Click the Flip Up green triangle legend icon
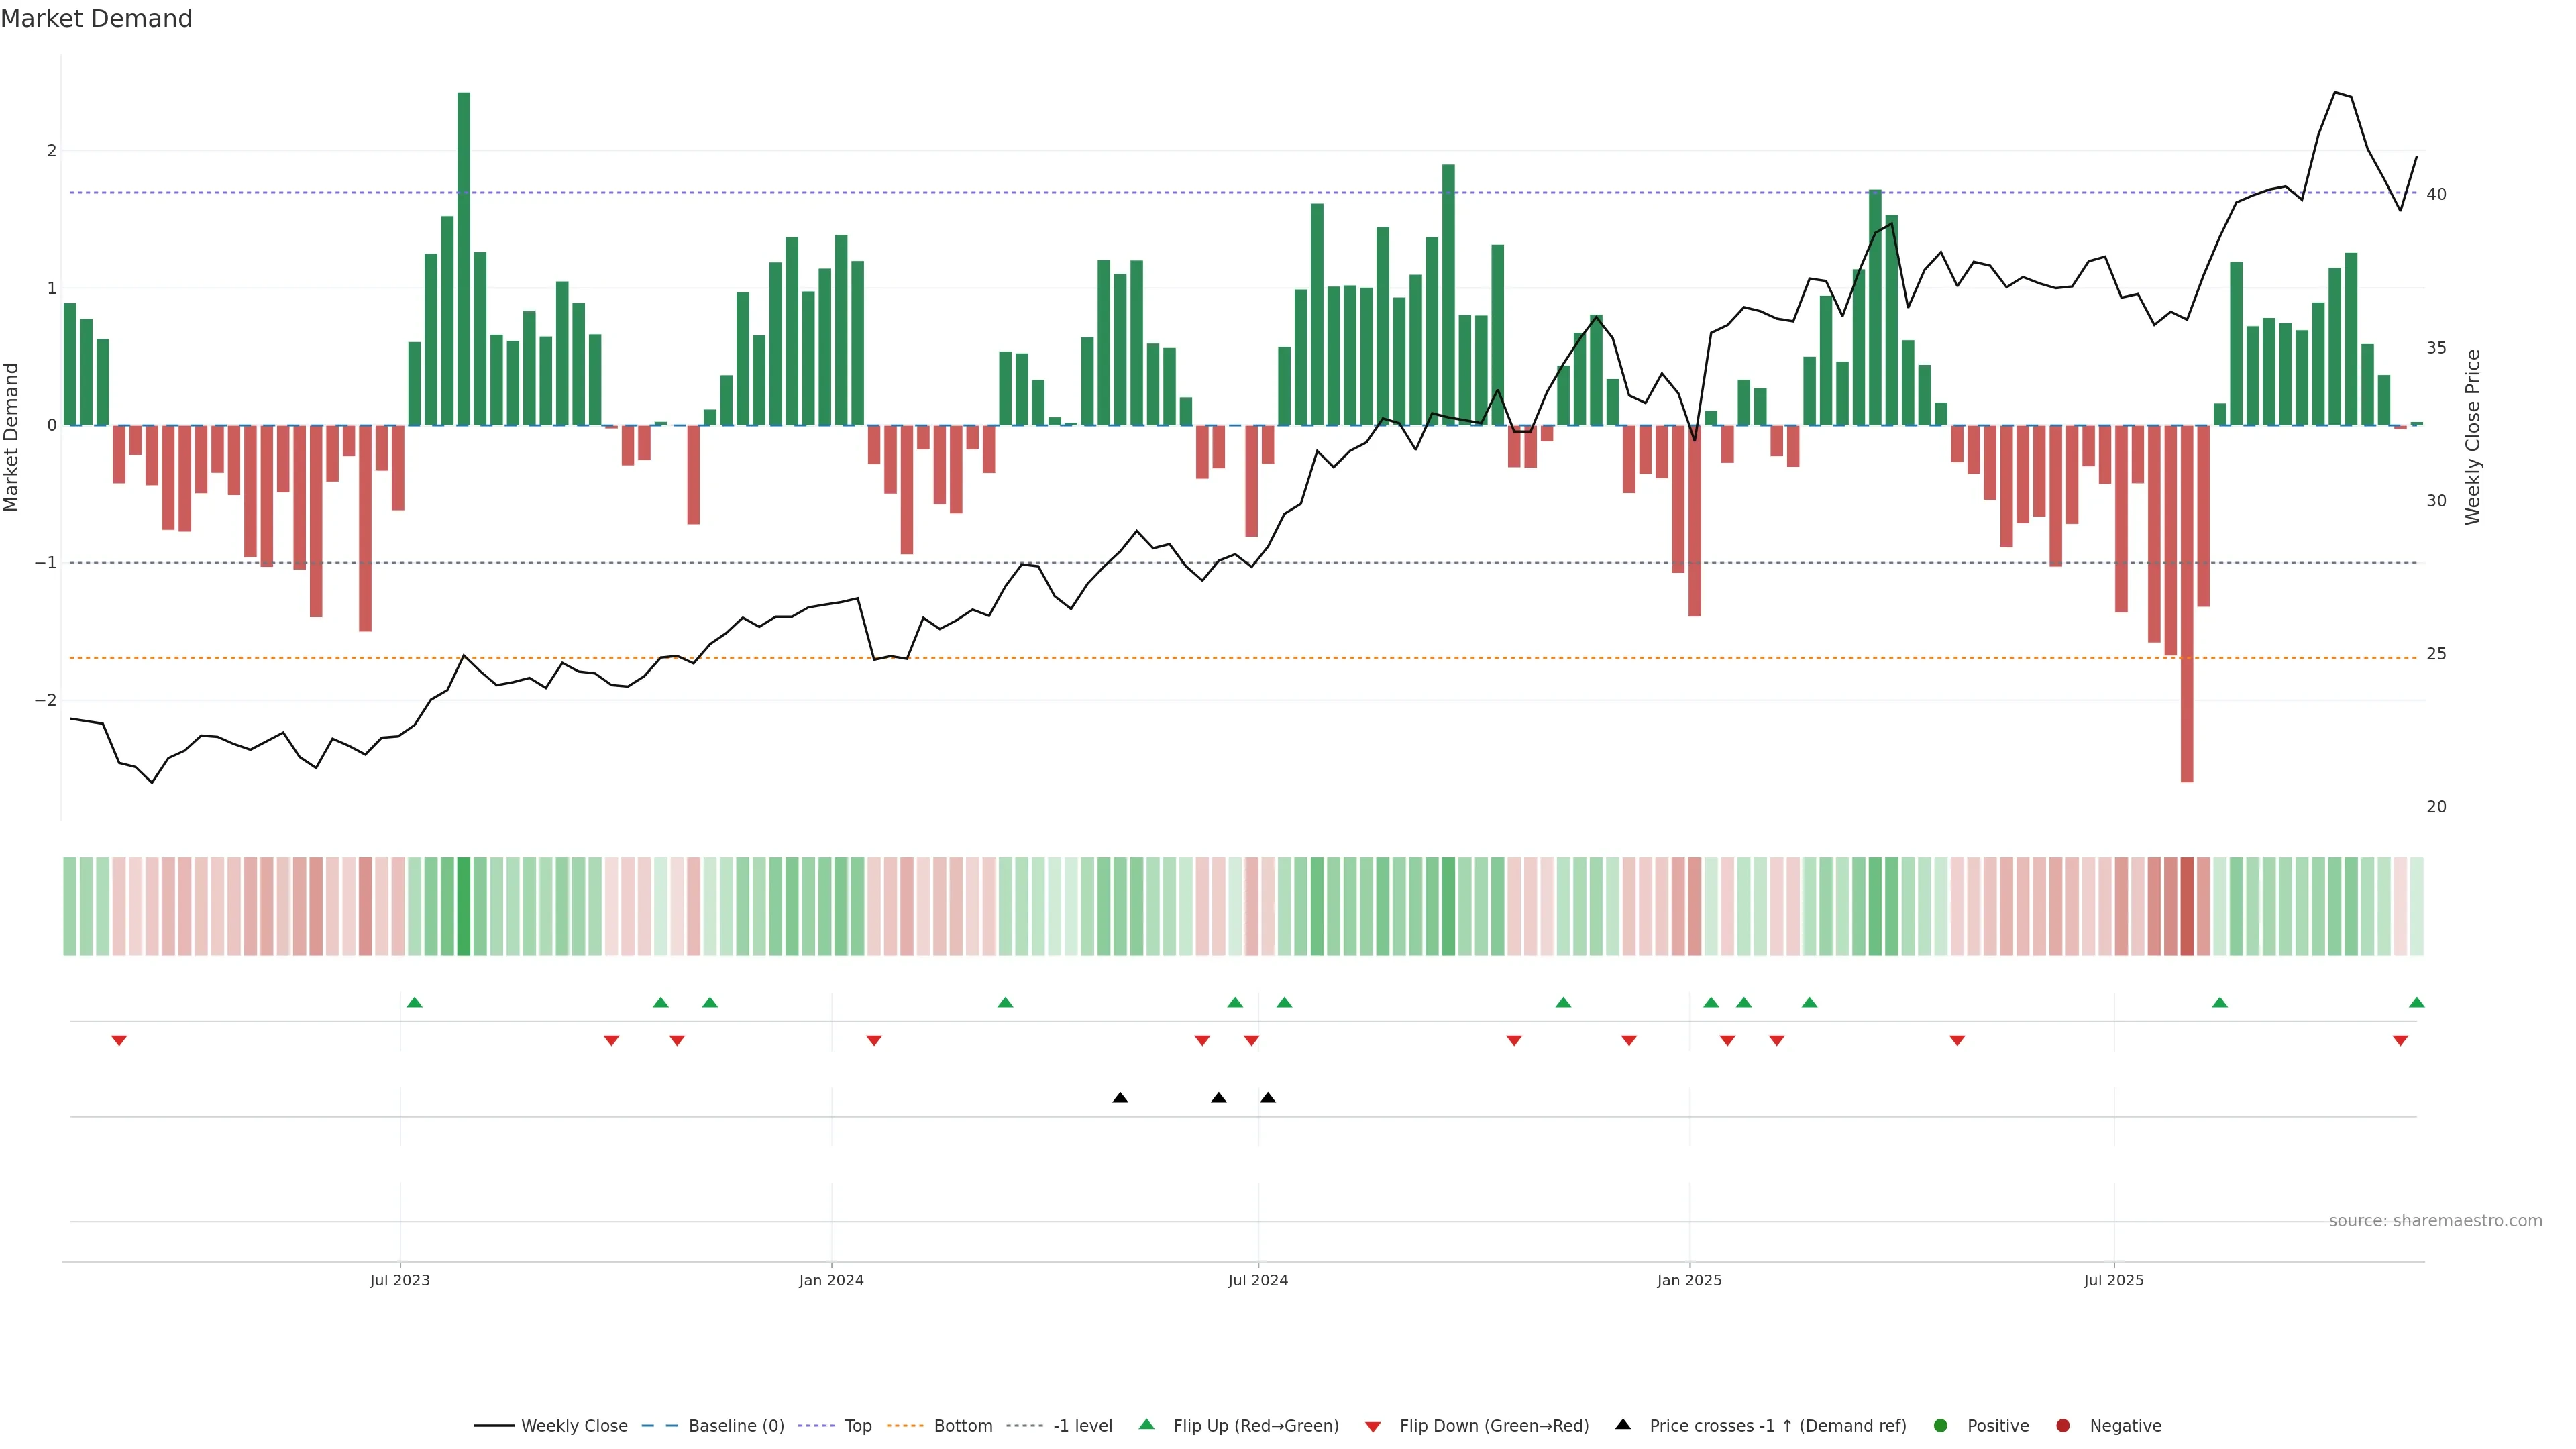 [x=1147, y=1425]
